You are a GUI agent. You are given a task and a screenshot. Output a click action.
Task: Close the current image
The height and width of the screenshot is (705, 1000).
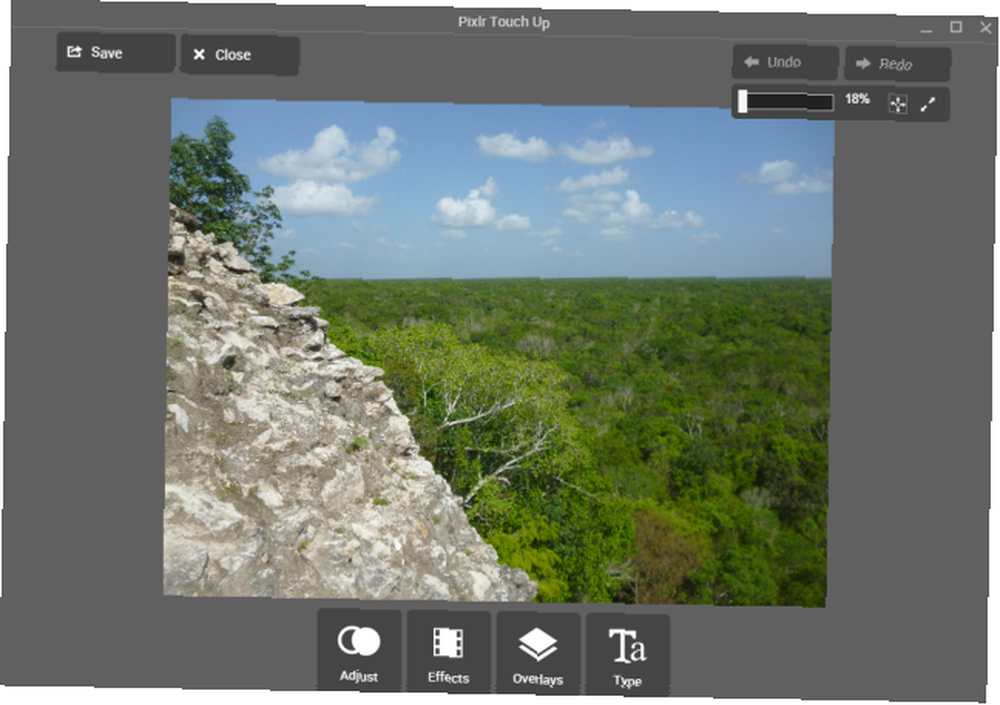click(x=240, y=55)
